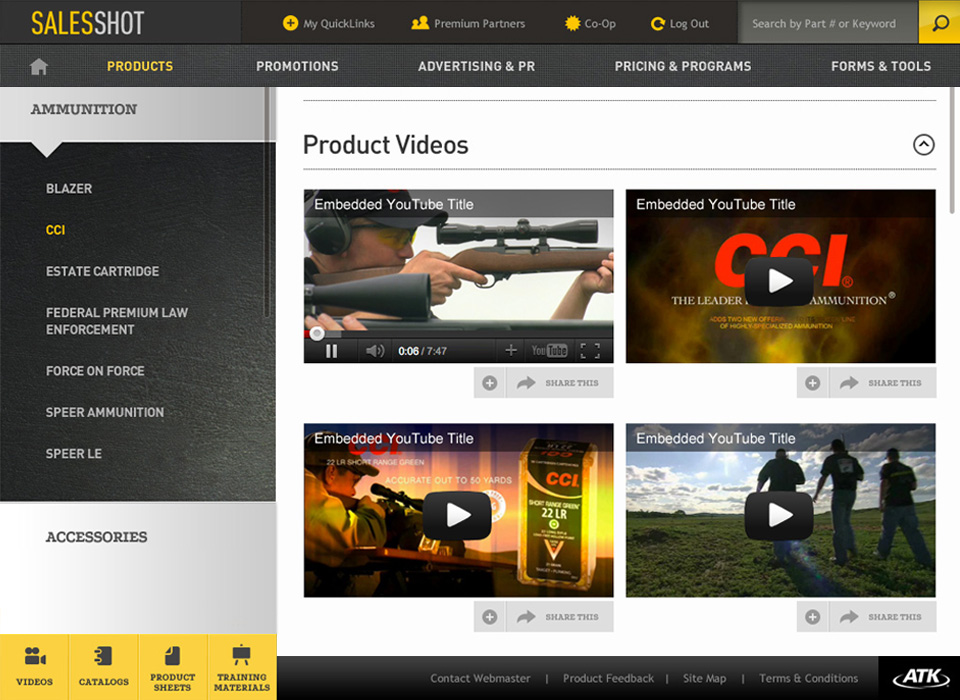Click the sidebar list scrollbar
This screenshot has height=700, width=960.
pos(267,202)
